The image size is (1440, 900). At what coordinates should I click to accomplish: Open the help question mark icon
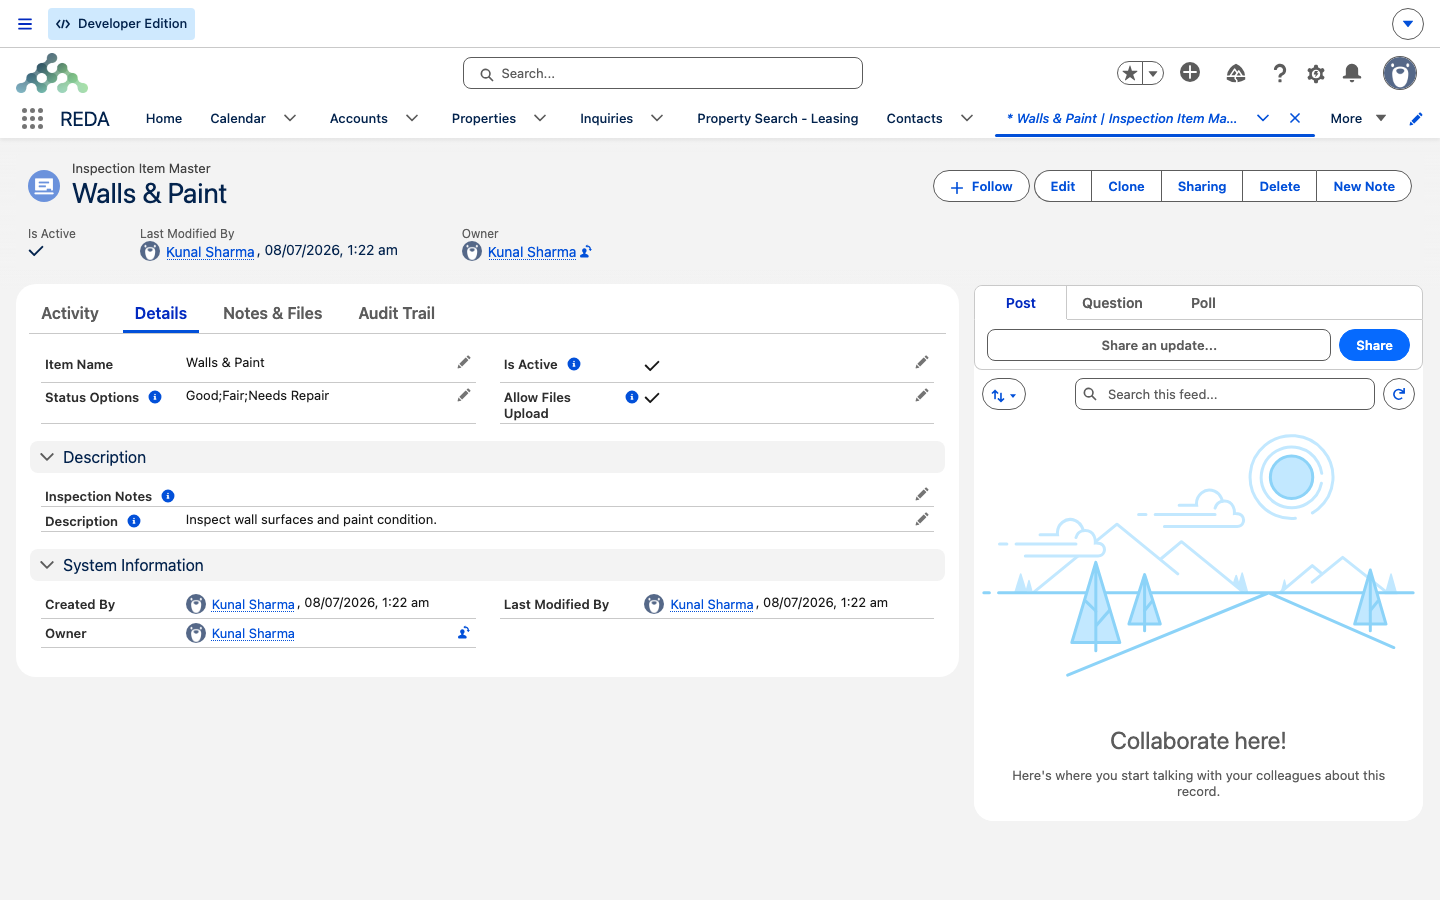coord(1279,73)
